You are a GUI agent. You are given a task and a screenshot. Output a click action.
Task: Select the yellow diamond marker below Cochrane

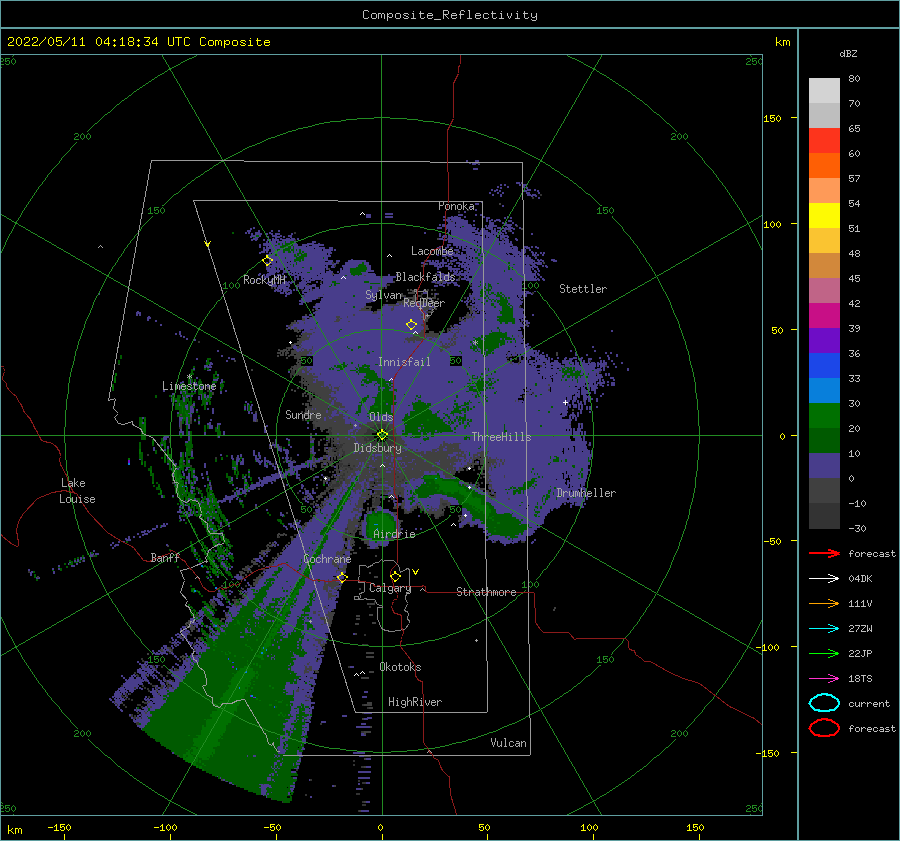click(x=342, y=577)
